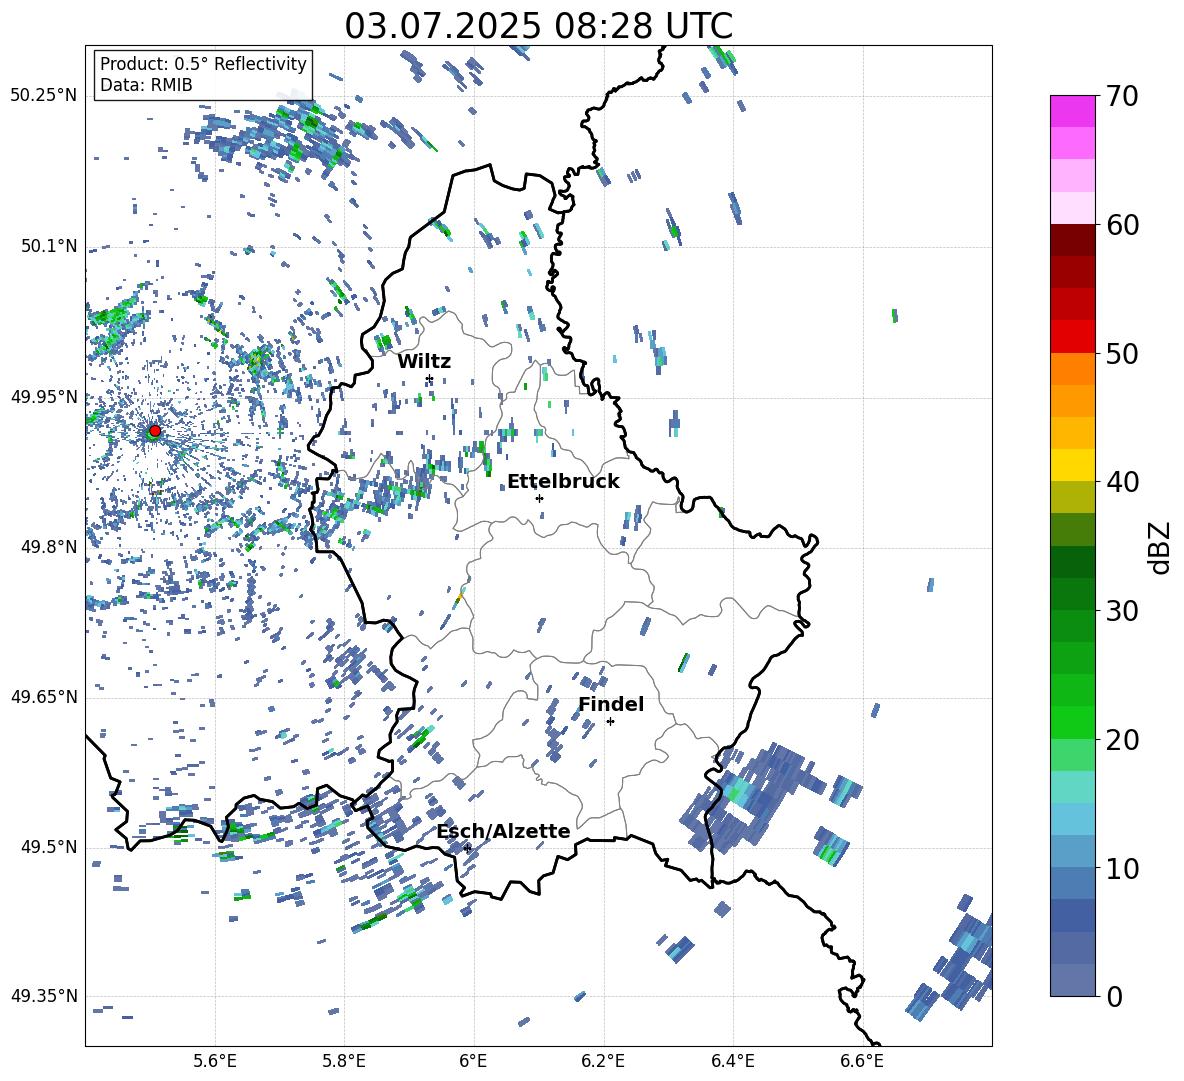The width and height of the screenshot is (1184, 1081).
Task: Click the bright red 50 dBZ colorbar segment
Action: 1072,337
